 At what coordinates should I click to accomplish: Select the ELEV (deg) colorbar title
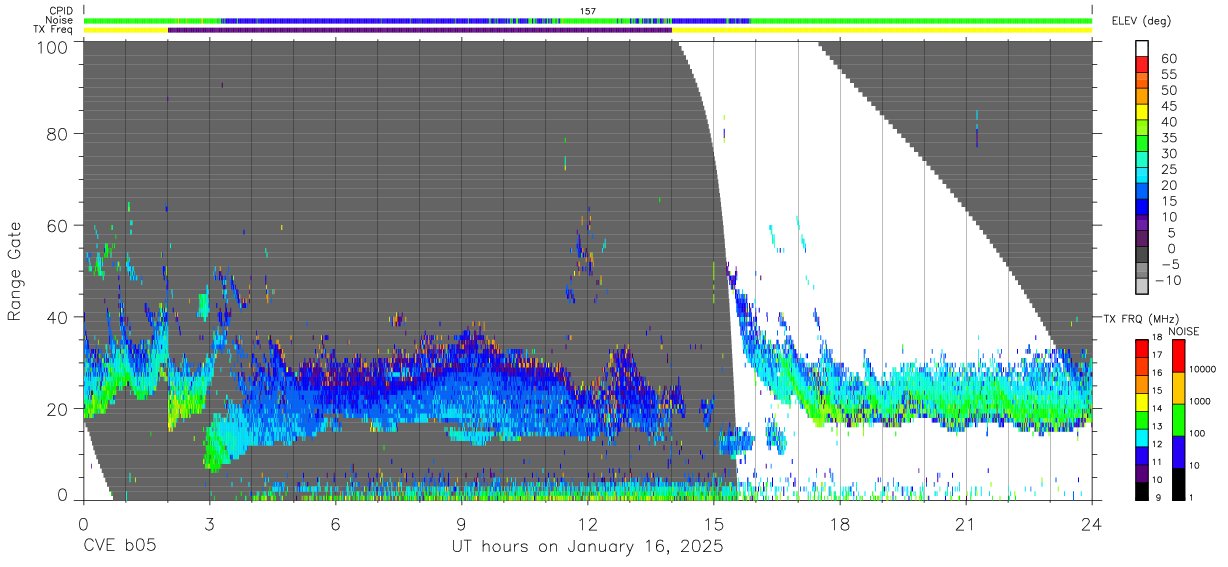pyautogui.click(x=1141, y=21)
